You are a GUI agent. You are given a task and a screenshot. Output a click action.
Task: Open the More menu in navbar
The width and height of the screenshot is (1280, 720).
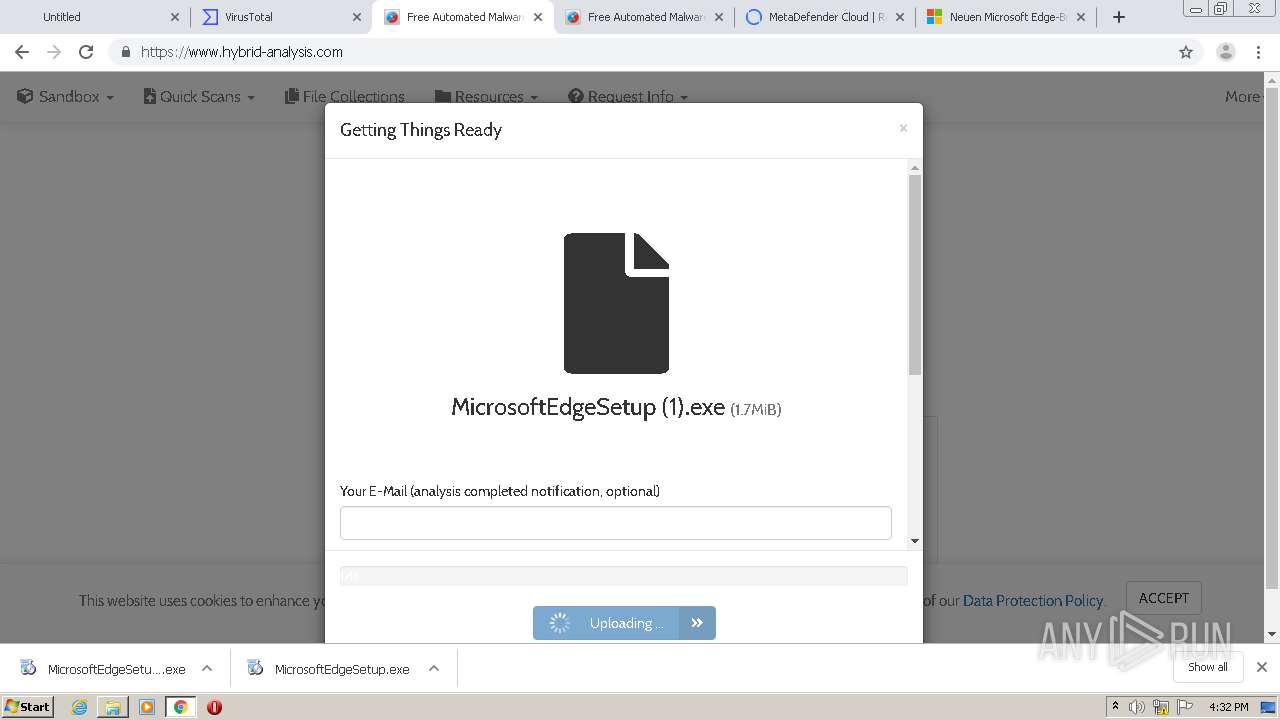click(x=1242, y=97)
